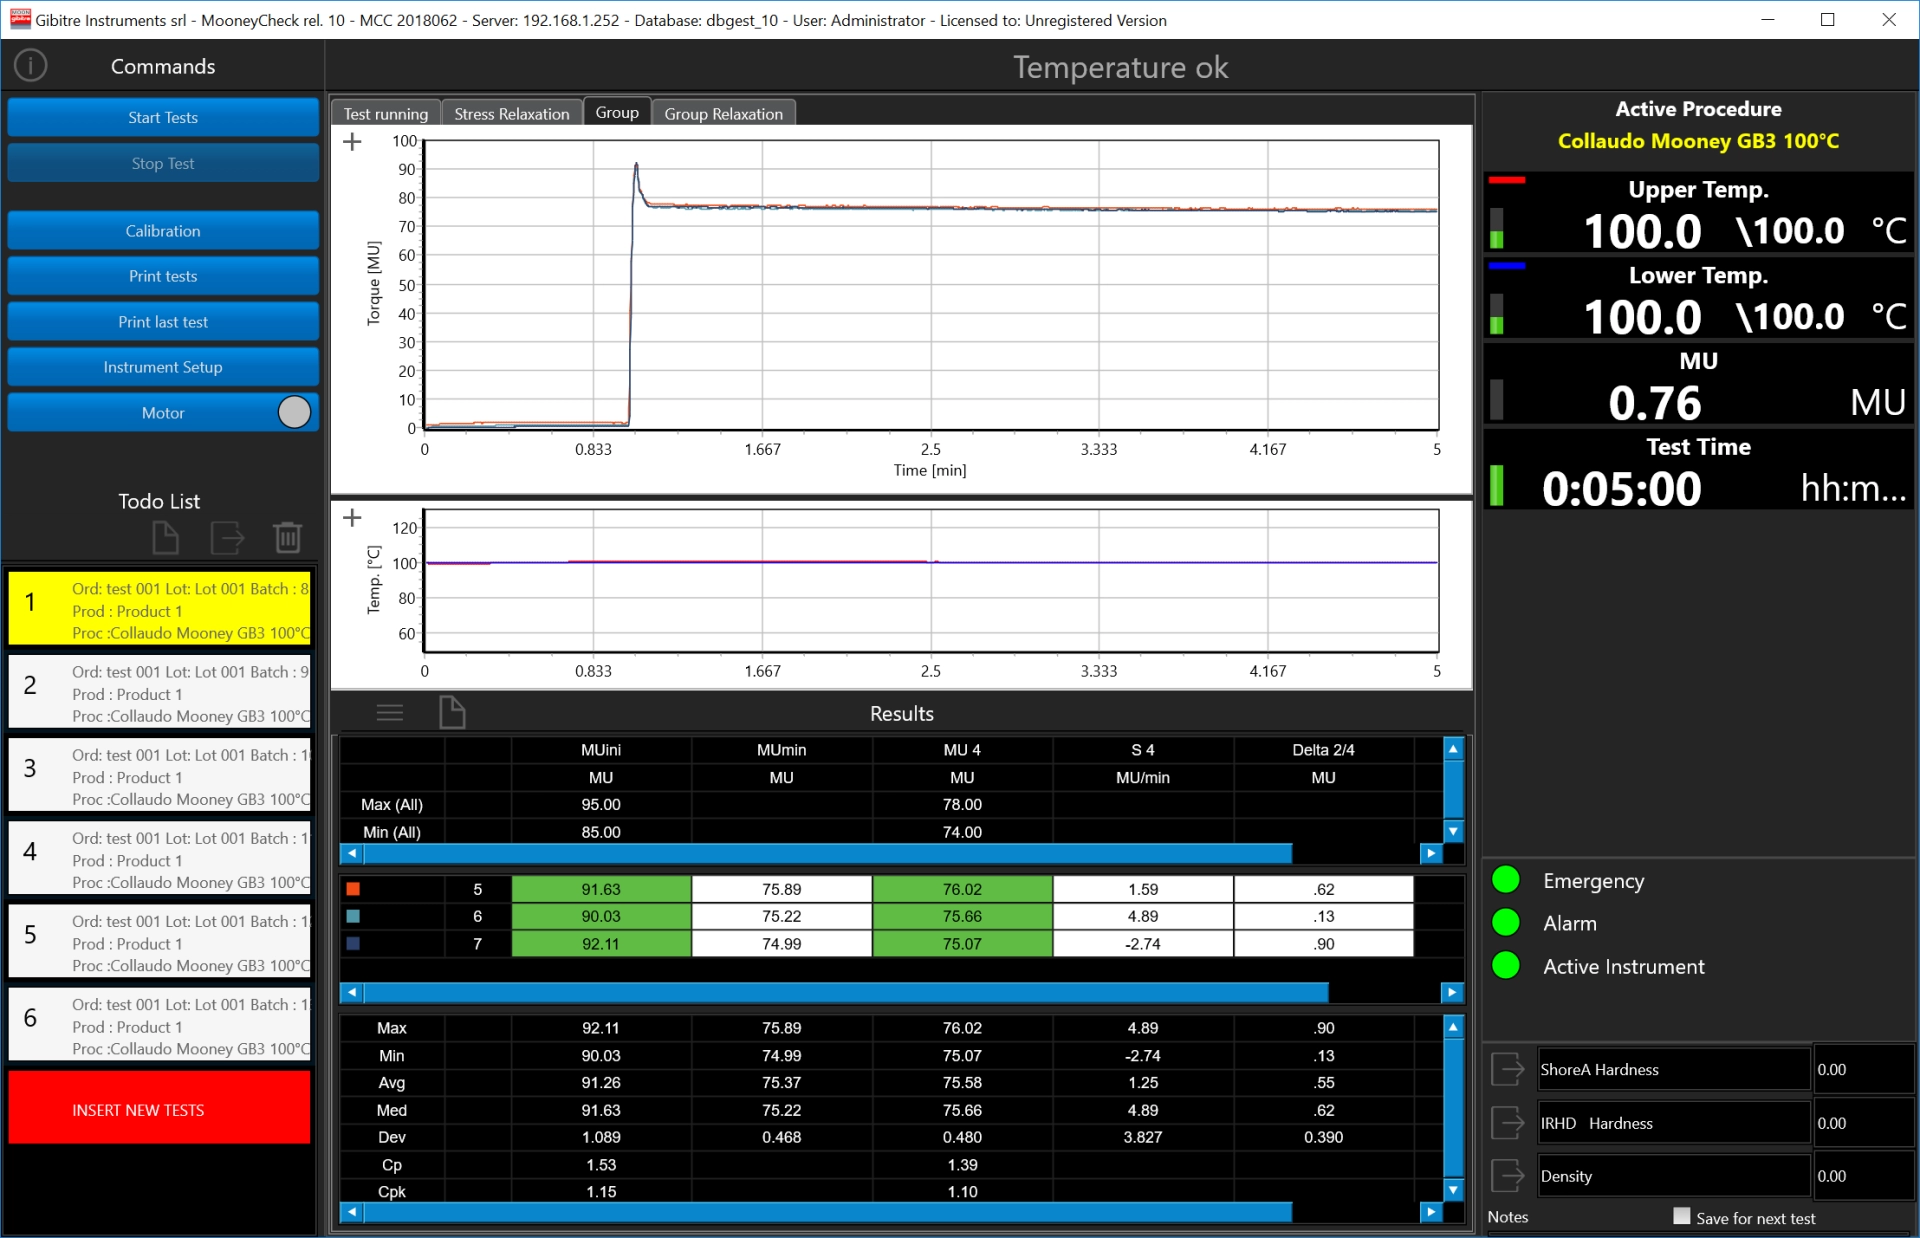Image resolution: width=1920 pixels, height=1238 pixels.
Task: Open the hamburger menu in Results header
Action: (x=390, y=713)
